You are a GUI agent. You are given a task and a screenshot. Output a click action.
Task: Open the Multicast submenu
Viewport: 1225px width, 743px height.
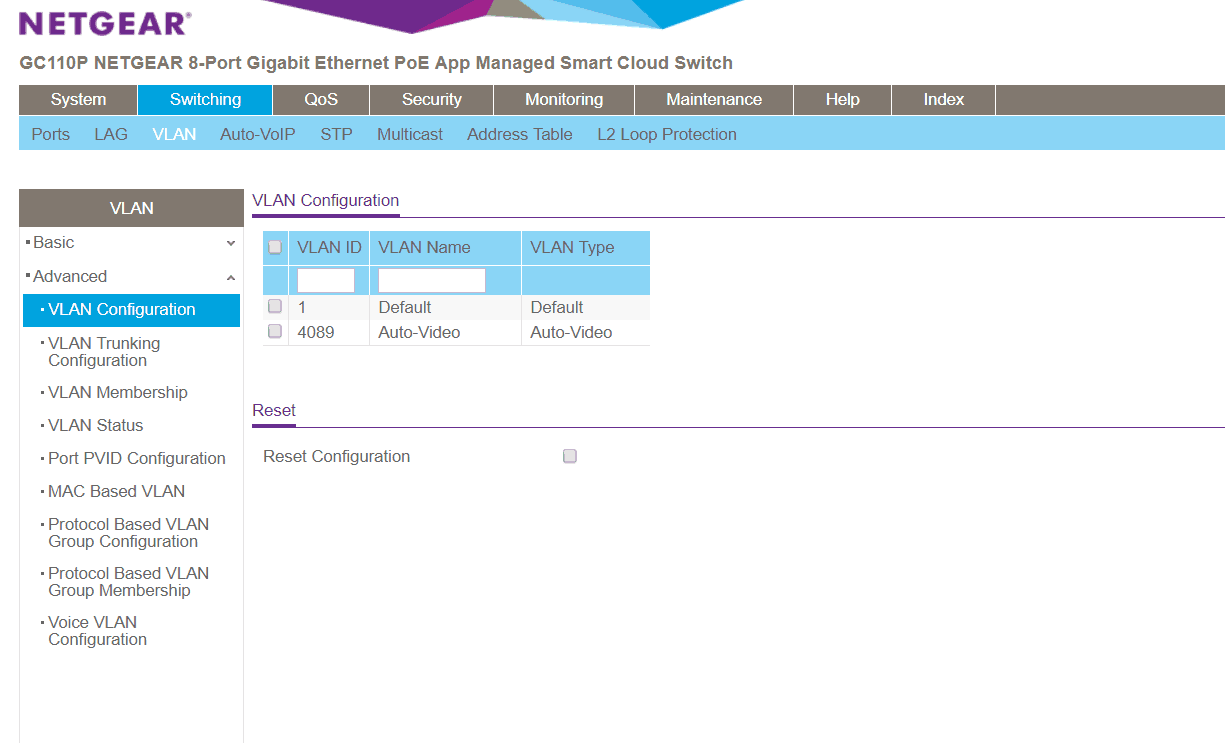tap(410, 134)
